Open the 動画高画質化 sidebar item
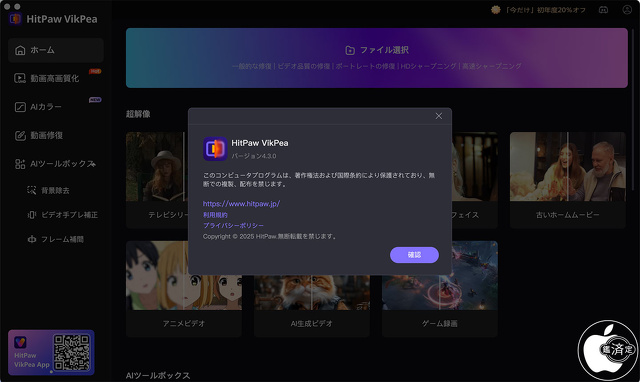 (56, 78)
